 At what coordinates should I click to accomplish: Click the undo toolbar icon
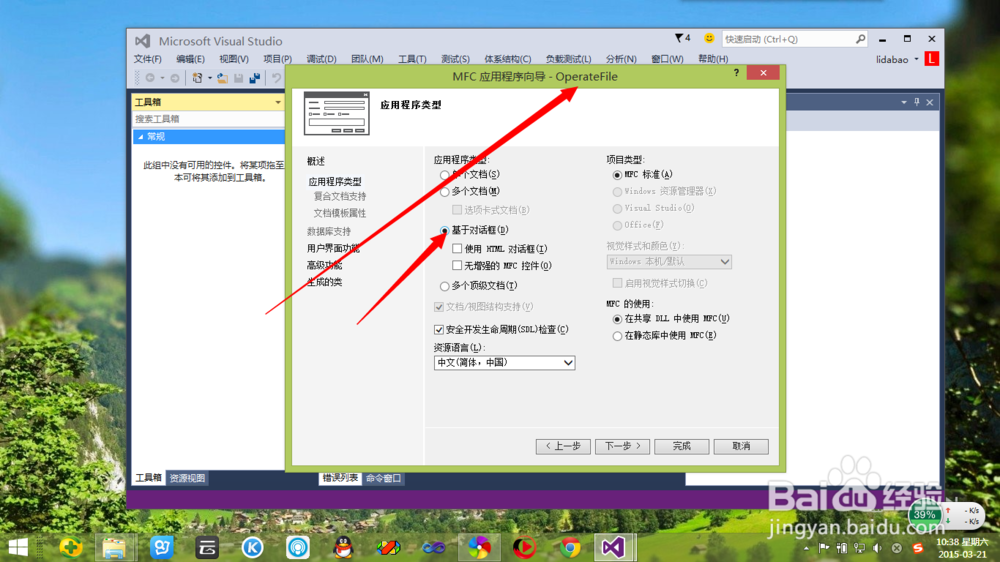276,78
